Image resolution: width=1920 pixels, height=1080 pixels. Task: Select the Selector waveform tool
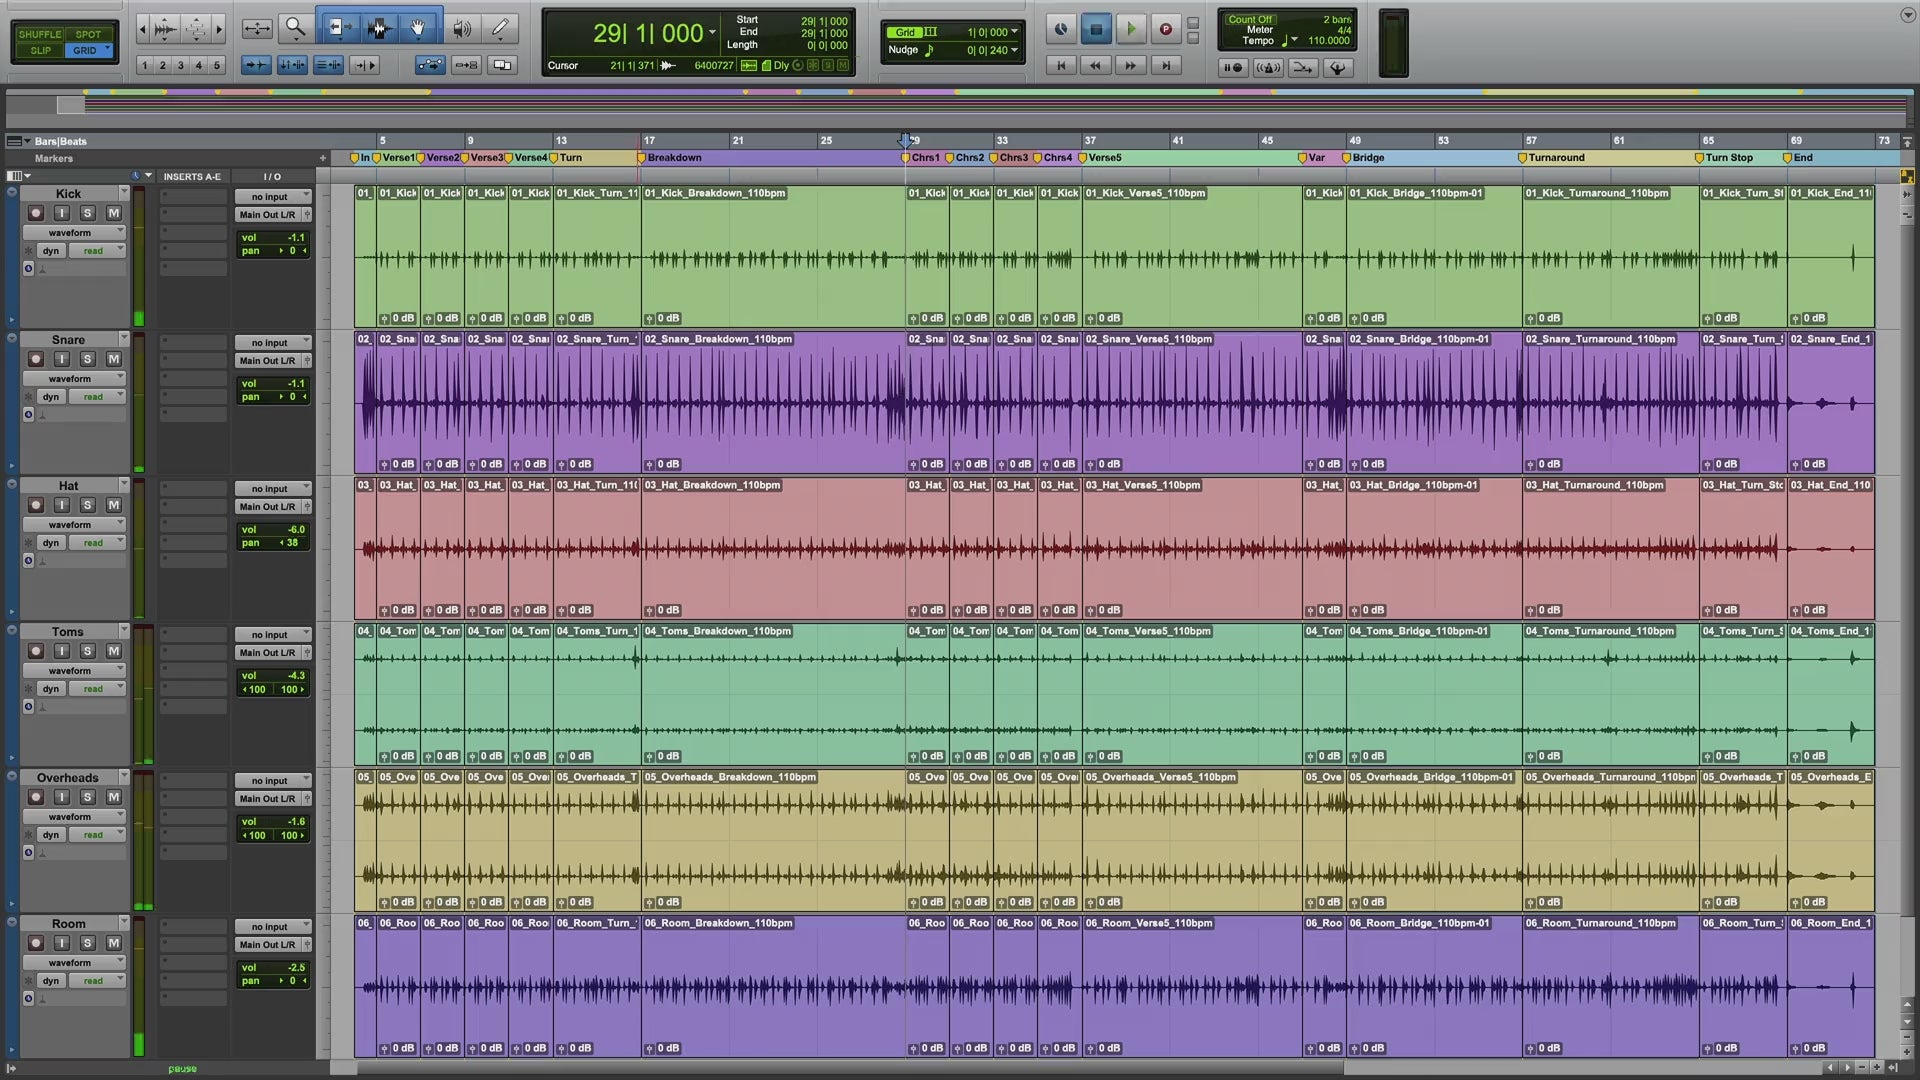point(378,28)
